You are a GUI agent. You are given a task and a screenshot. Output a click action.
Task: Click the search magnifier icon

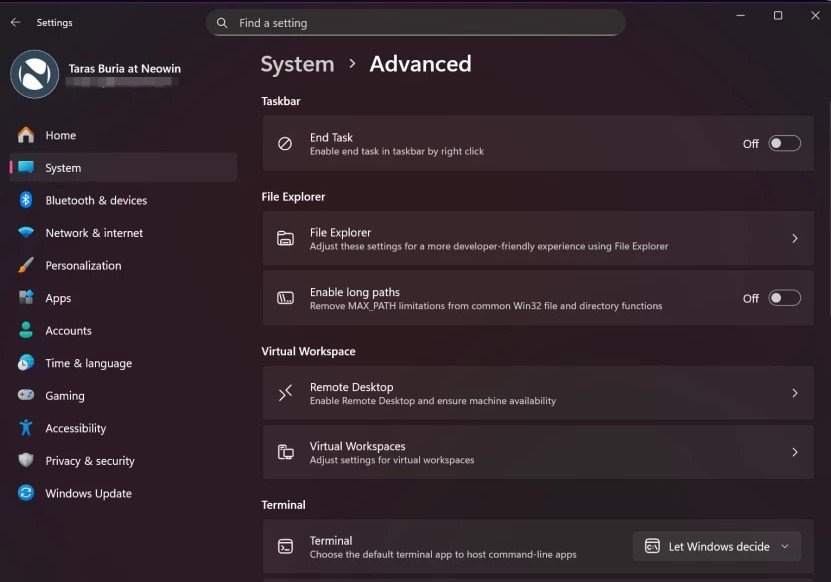pos(222,23)
